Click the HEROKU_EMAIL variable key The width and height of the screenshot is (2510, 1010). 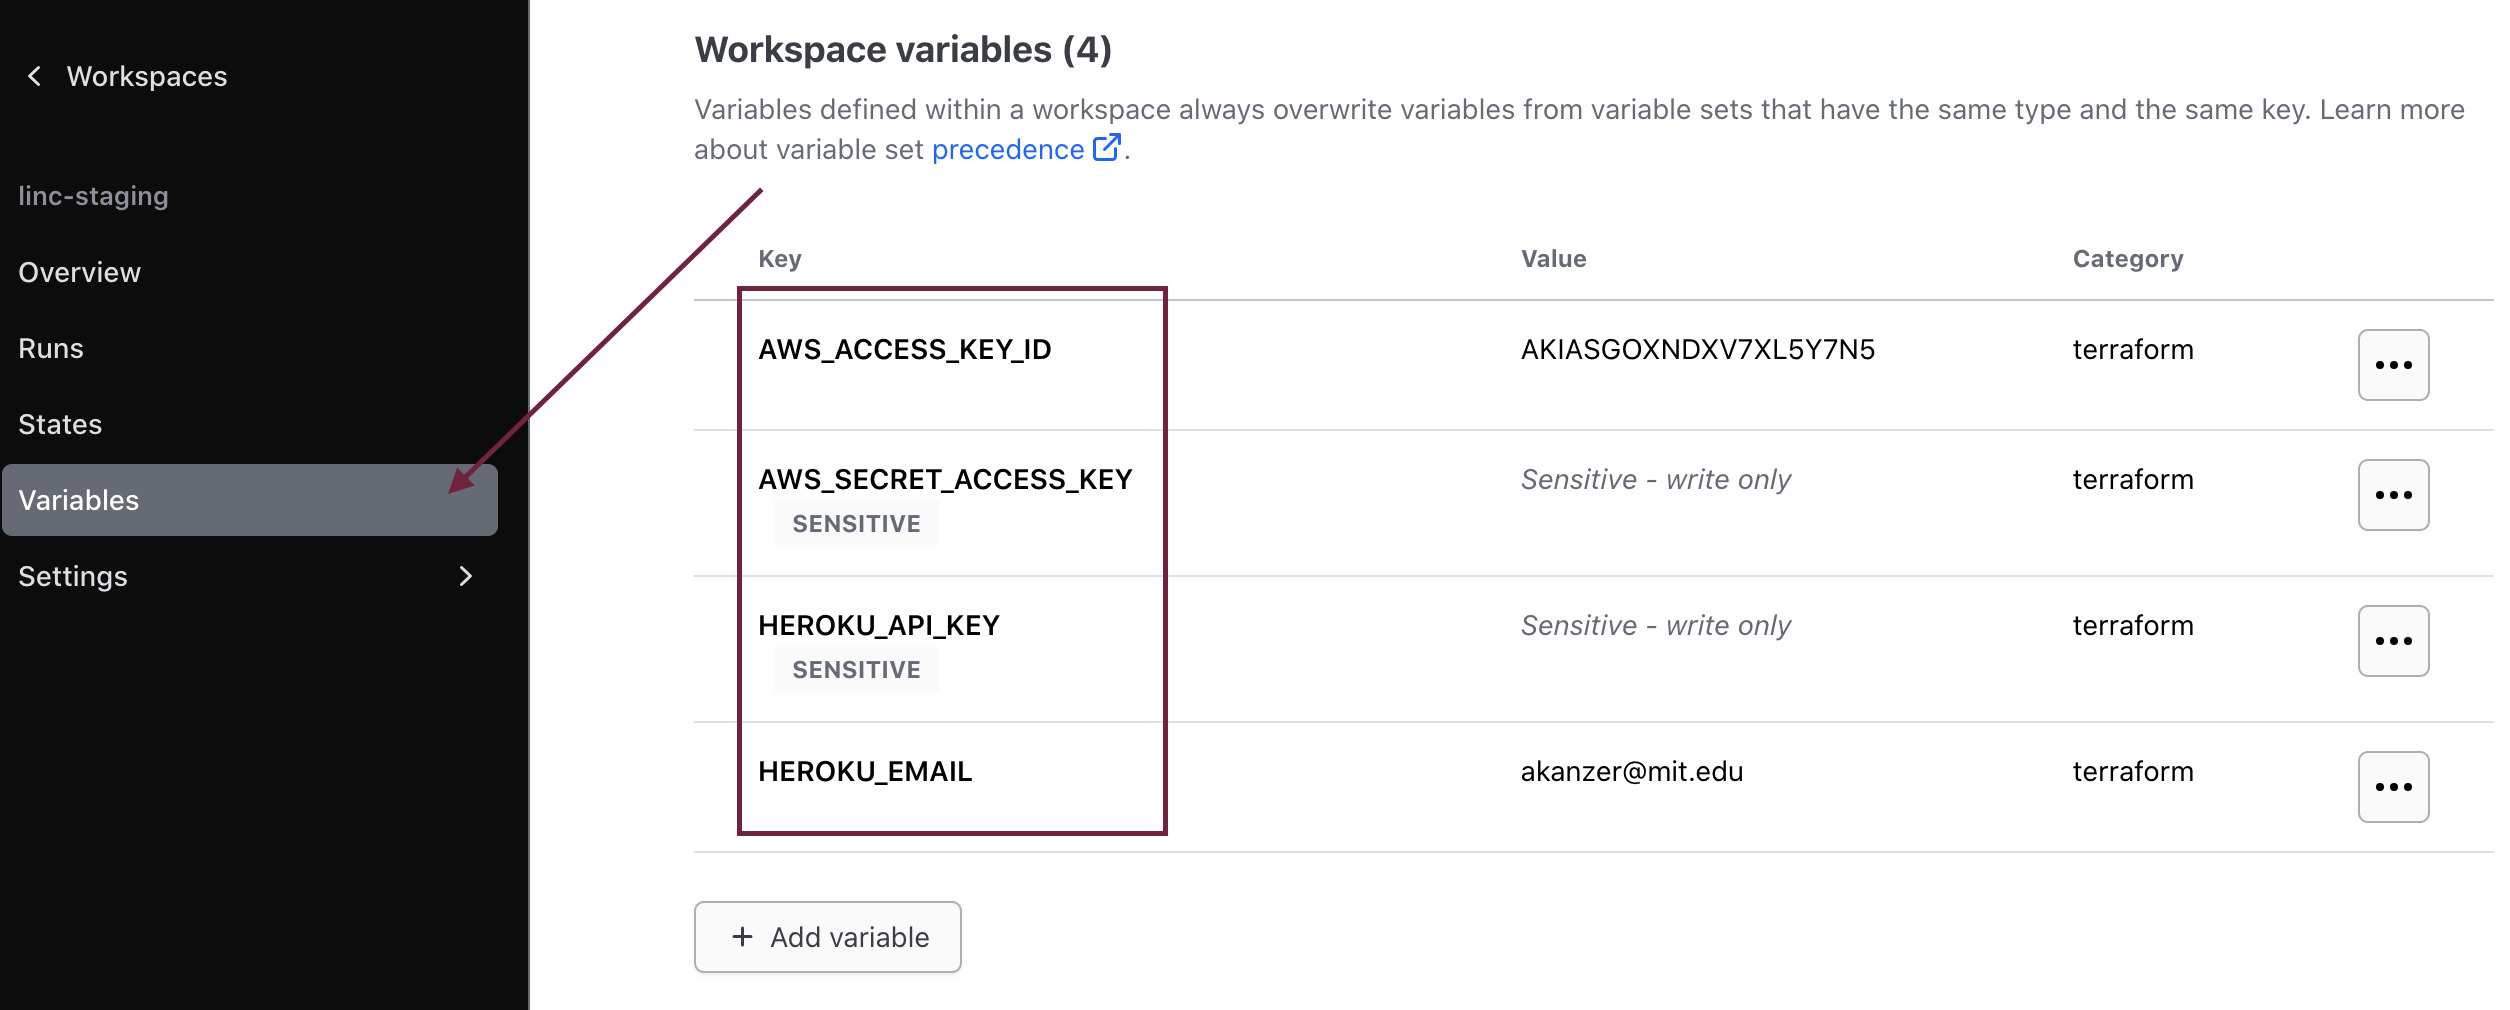865,772
